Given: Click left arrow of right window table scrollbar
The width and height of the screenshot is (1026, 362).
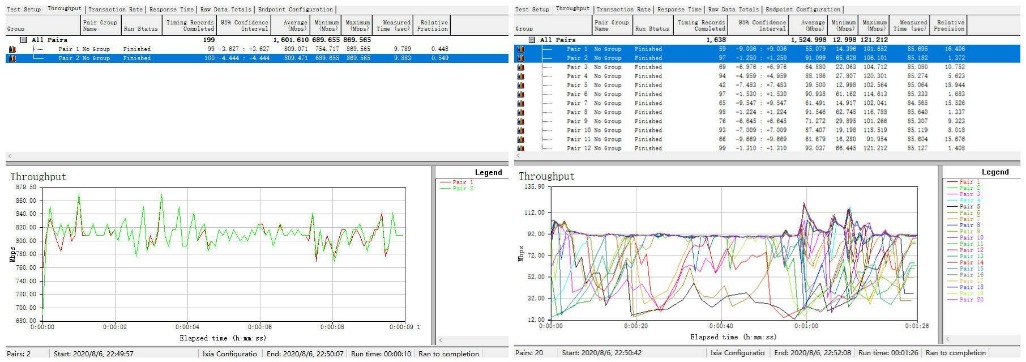Looking at the screenshot, I should [x=518, y=157].
